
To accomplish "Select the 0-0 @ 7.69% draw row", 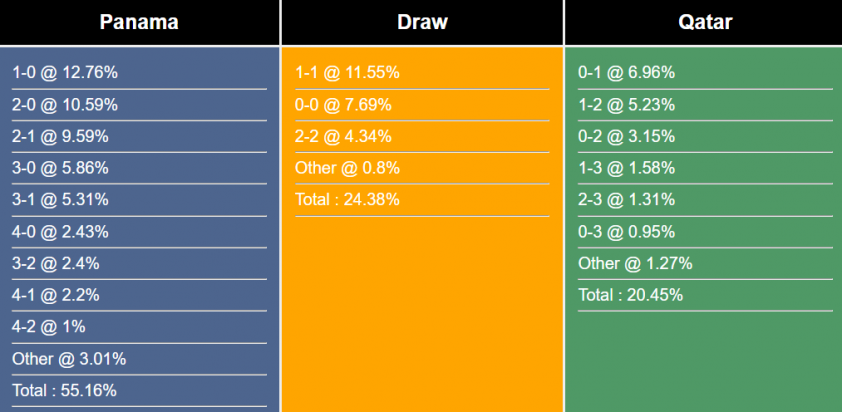I will pos(343,105).
